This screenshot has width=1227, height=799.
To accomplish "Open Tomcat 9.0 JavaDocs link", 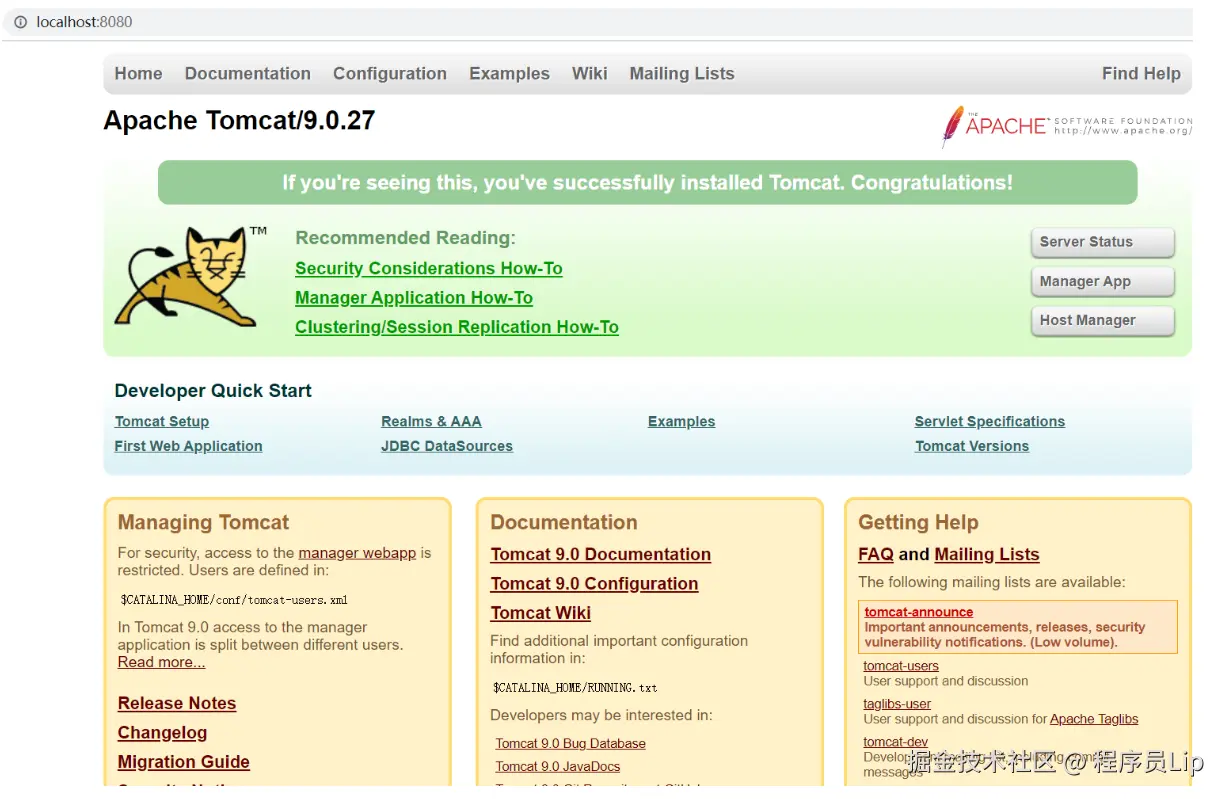I will (x=557, y=767).
